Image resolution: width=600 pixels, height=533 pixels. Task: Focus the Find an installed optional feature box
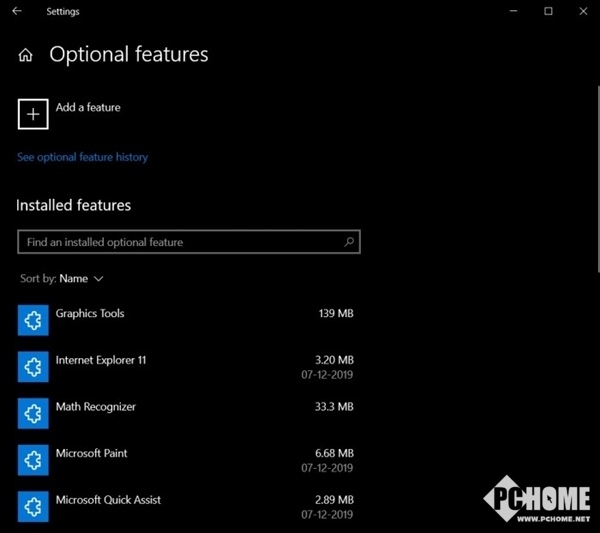point(180,242)
